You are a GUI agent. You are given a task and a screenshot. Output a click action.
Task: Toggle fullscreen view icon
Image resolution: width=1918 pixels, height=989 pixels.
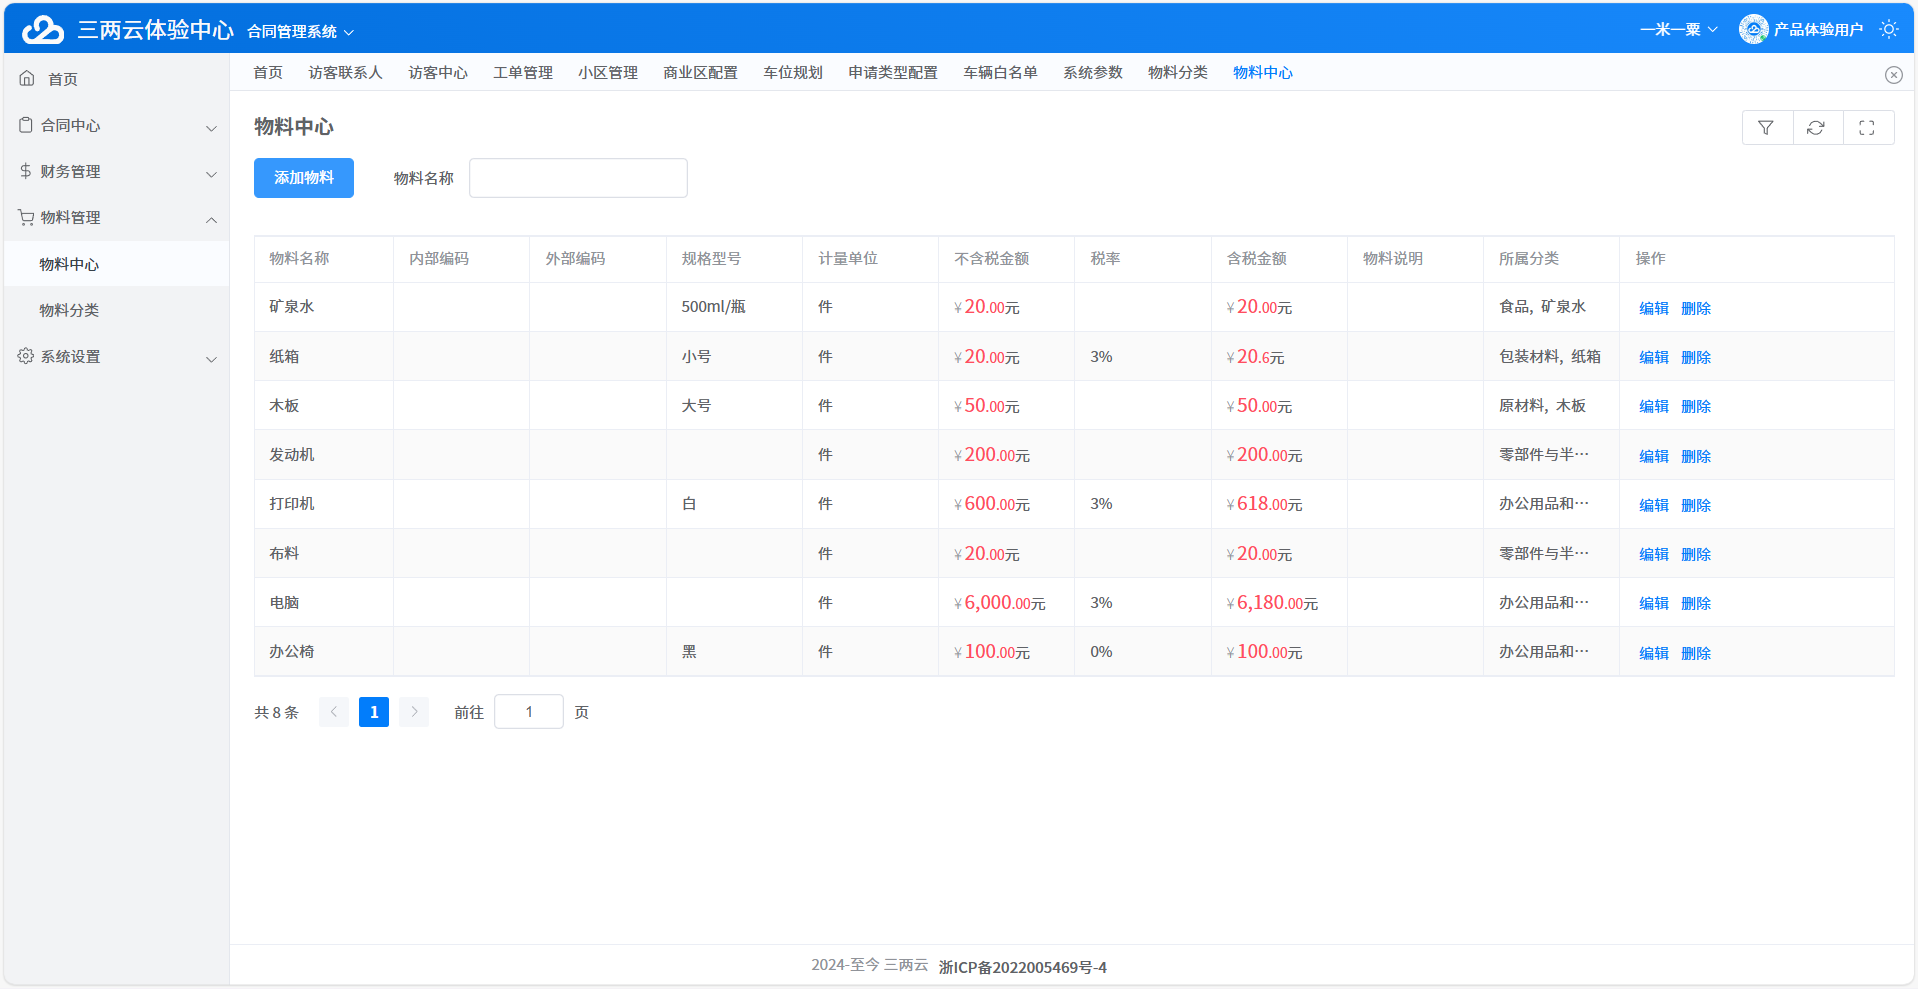[x=1867, y=128]
